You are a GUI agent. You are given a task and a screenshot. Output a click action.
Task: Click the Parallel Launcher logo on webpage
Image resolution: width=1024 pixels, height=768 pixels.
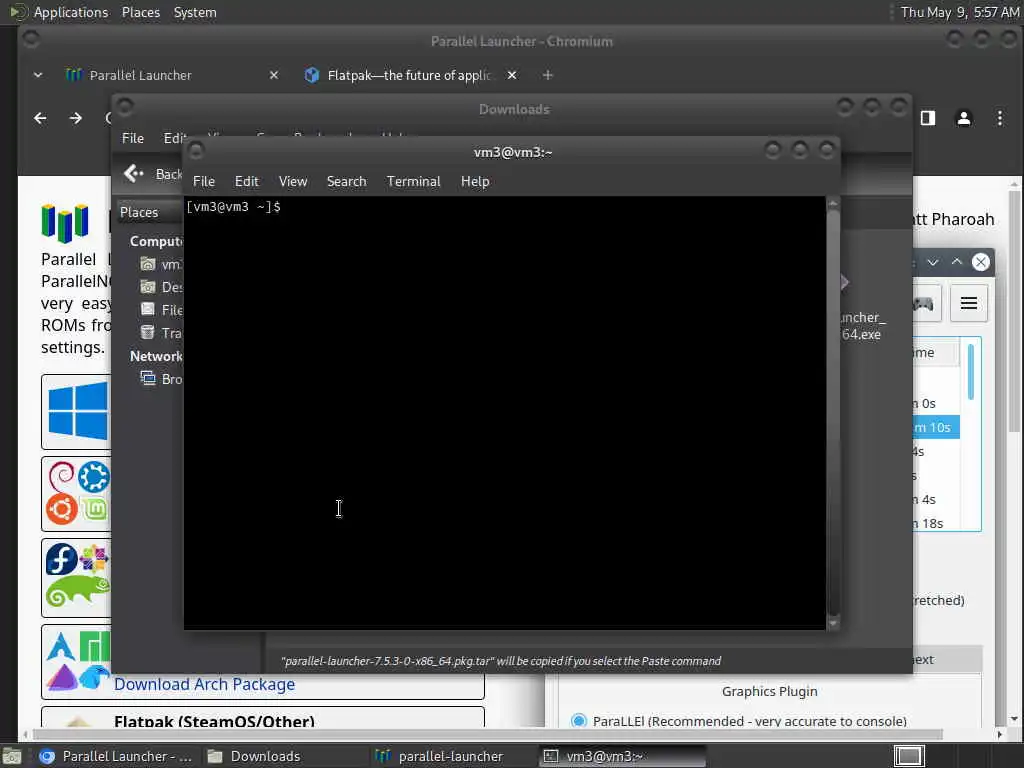click(65, 222)
